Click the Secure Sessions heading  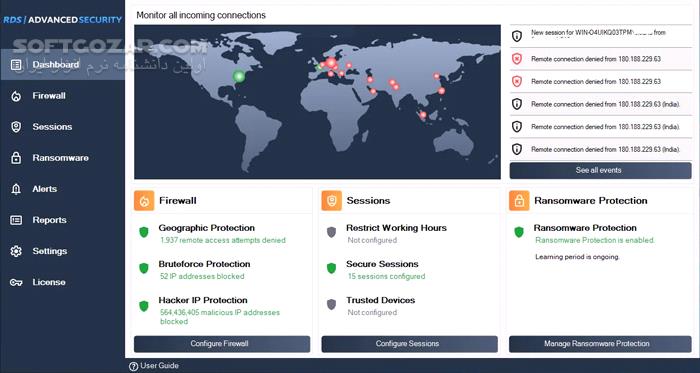382,264
